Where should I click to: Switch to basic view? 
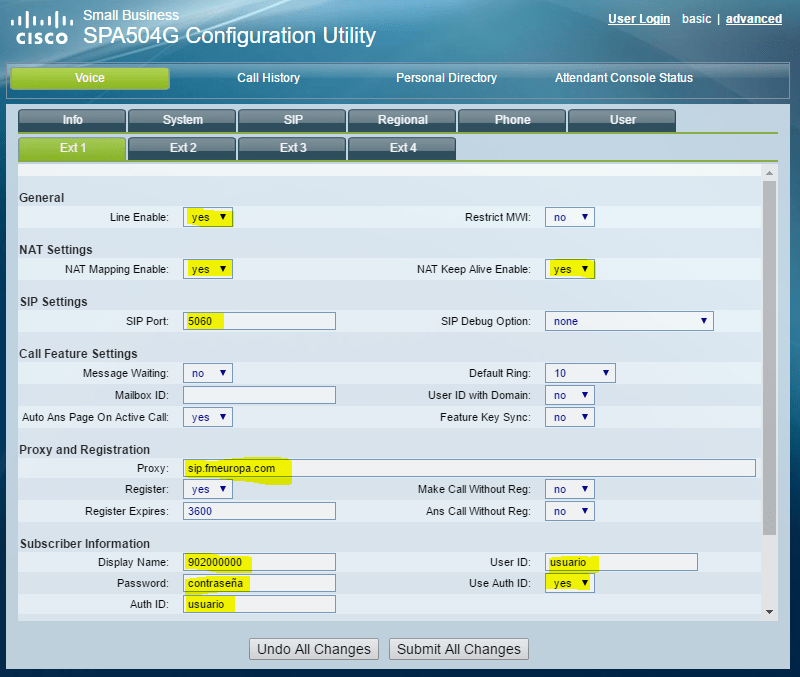pyautogui.click(x=696, y=19)
